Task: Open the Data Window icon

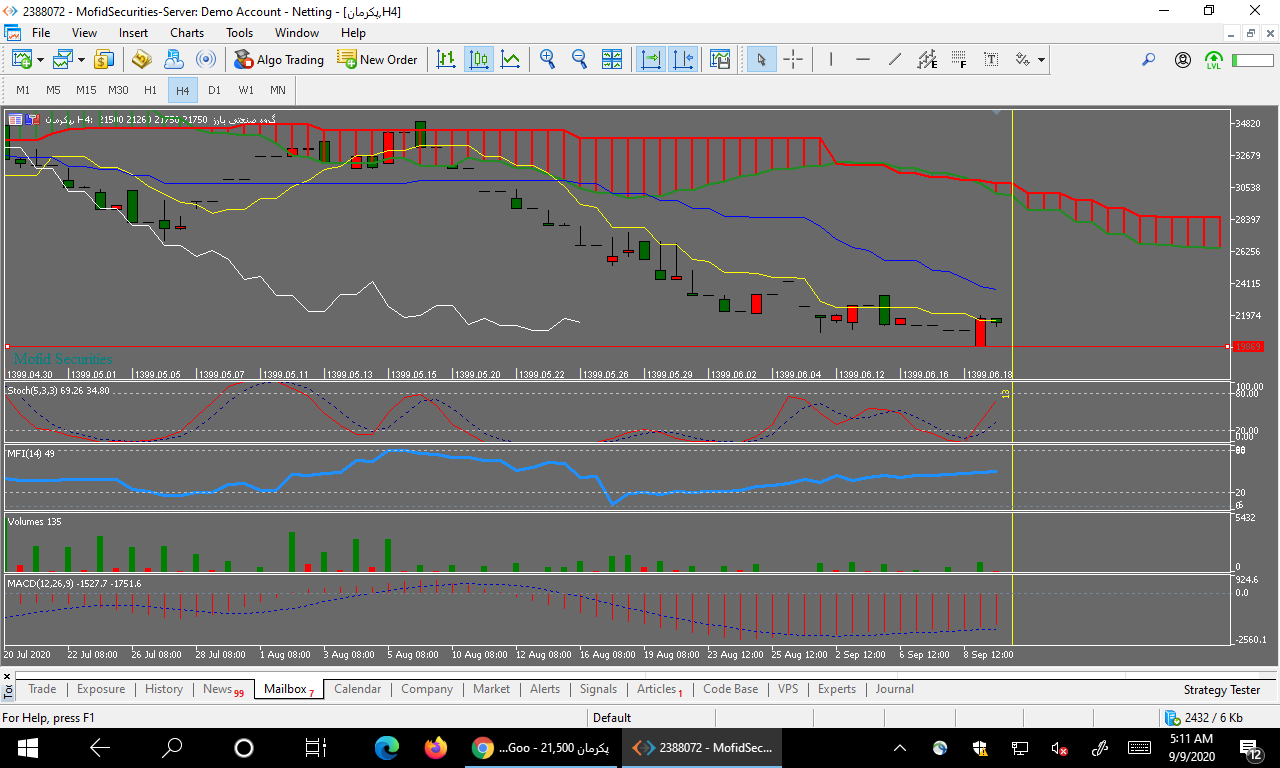Action: pos(141,60)
